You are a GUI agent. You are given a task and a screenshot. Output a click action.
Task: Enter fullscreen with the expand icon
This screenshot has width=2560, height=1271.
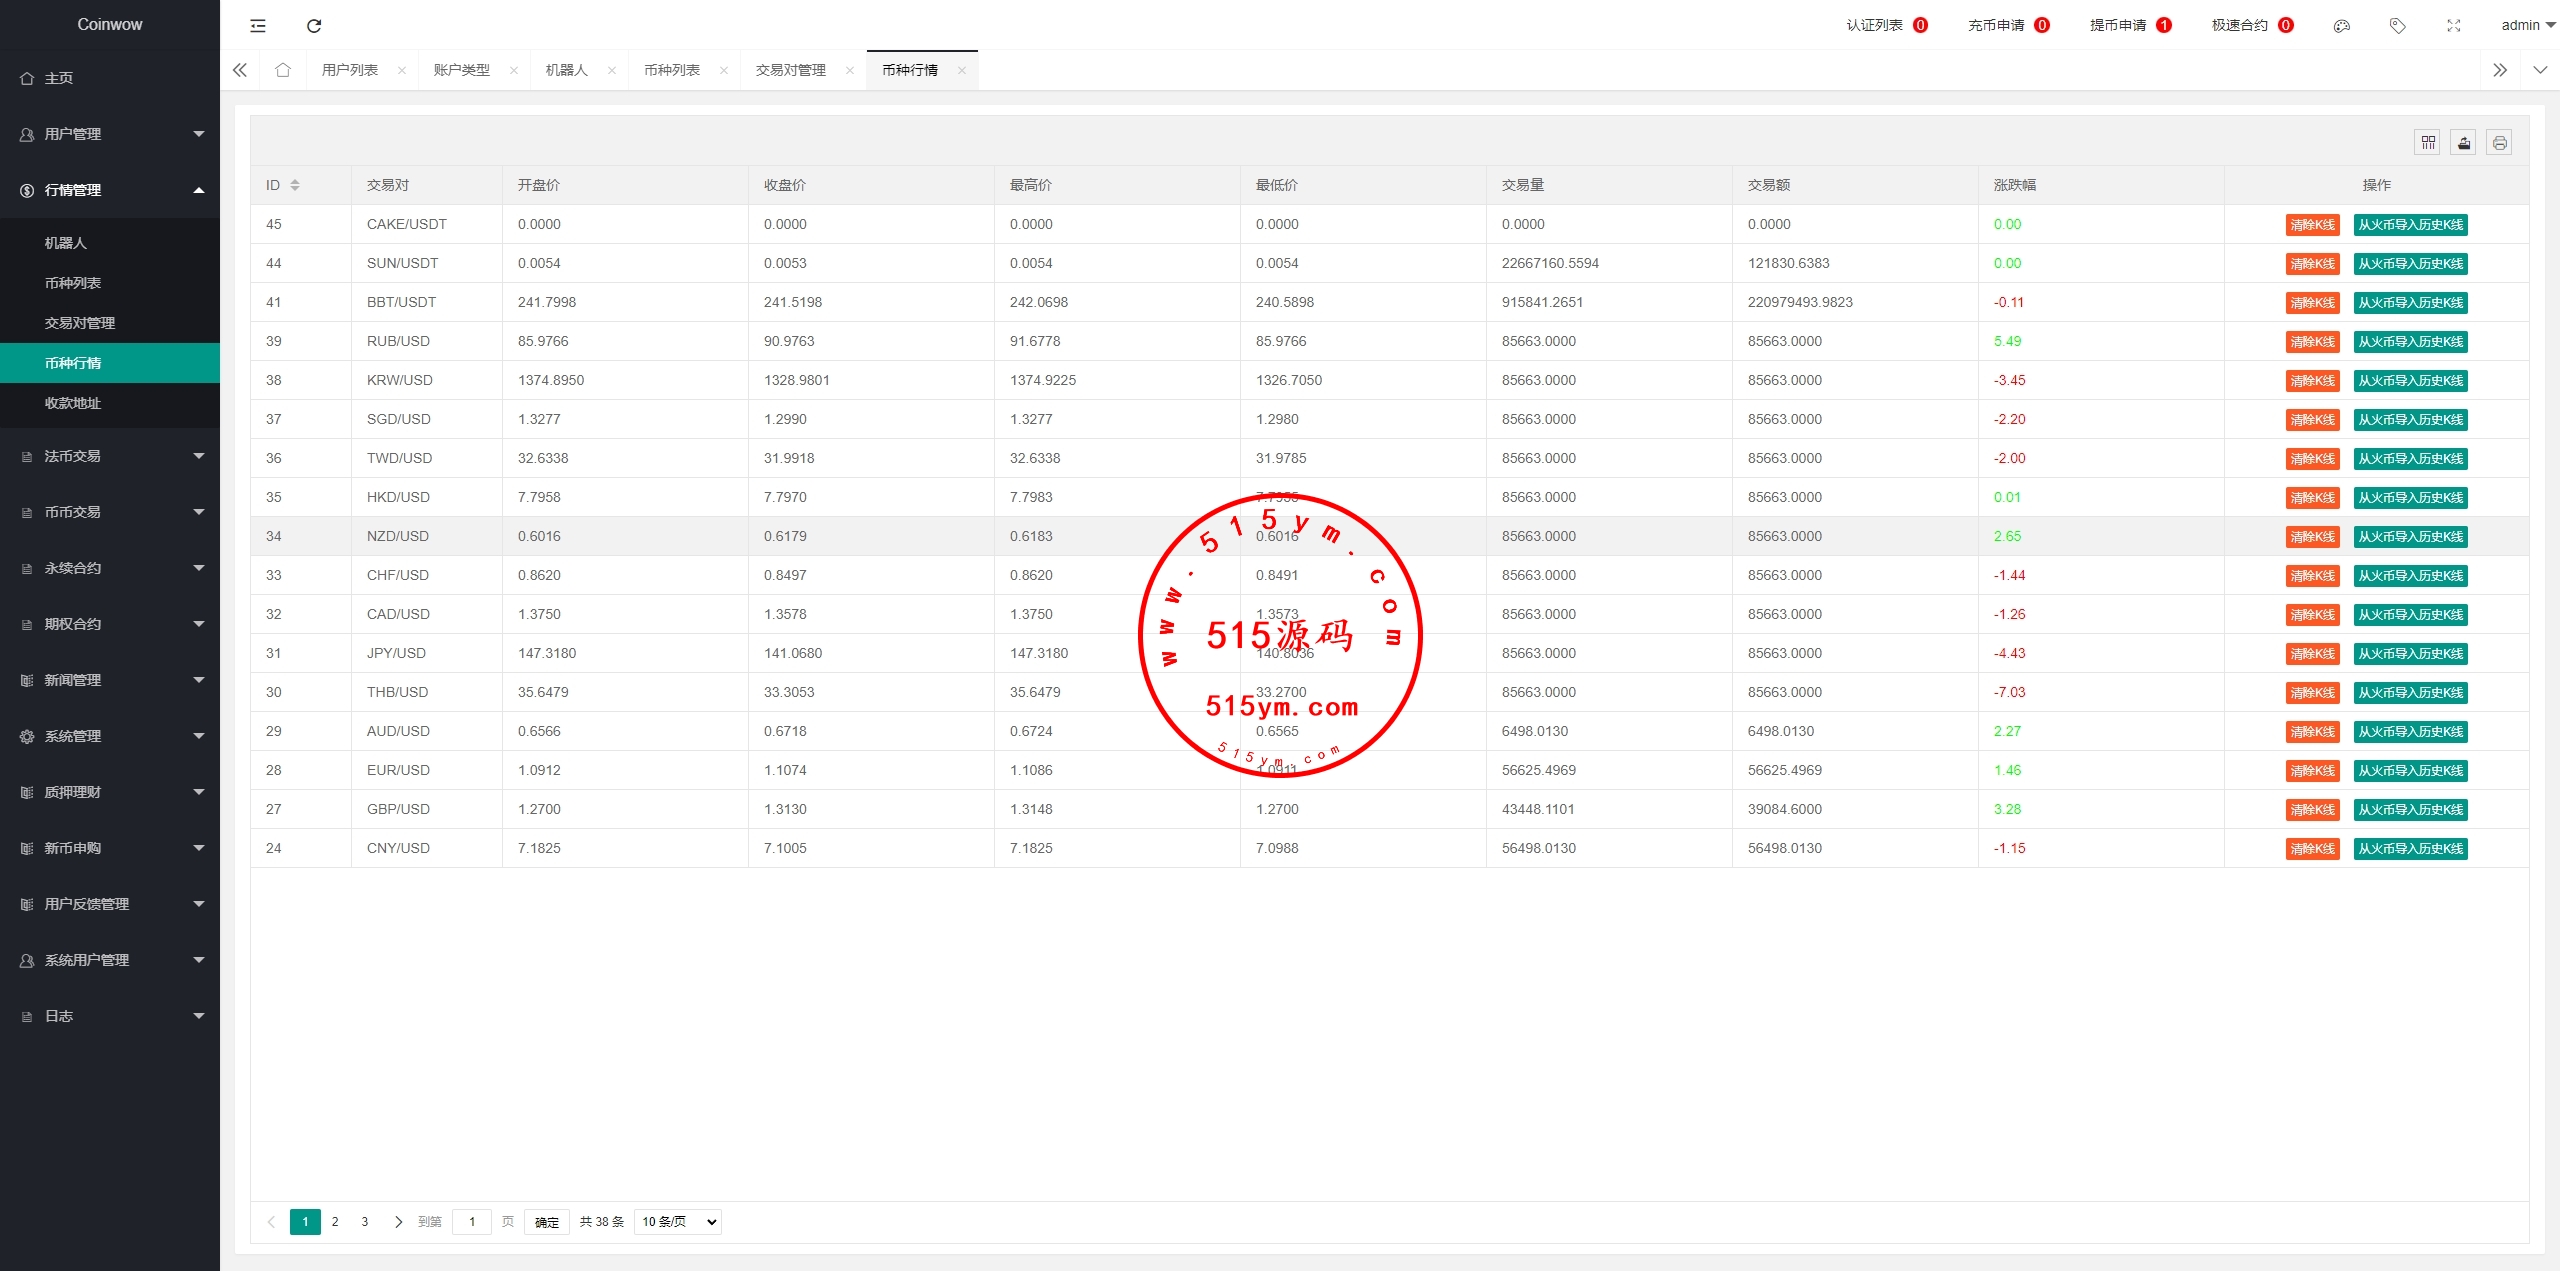tap(2453, 25)
